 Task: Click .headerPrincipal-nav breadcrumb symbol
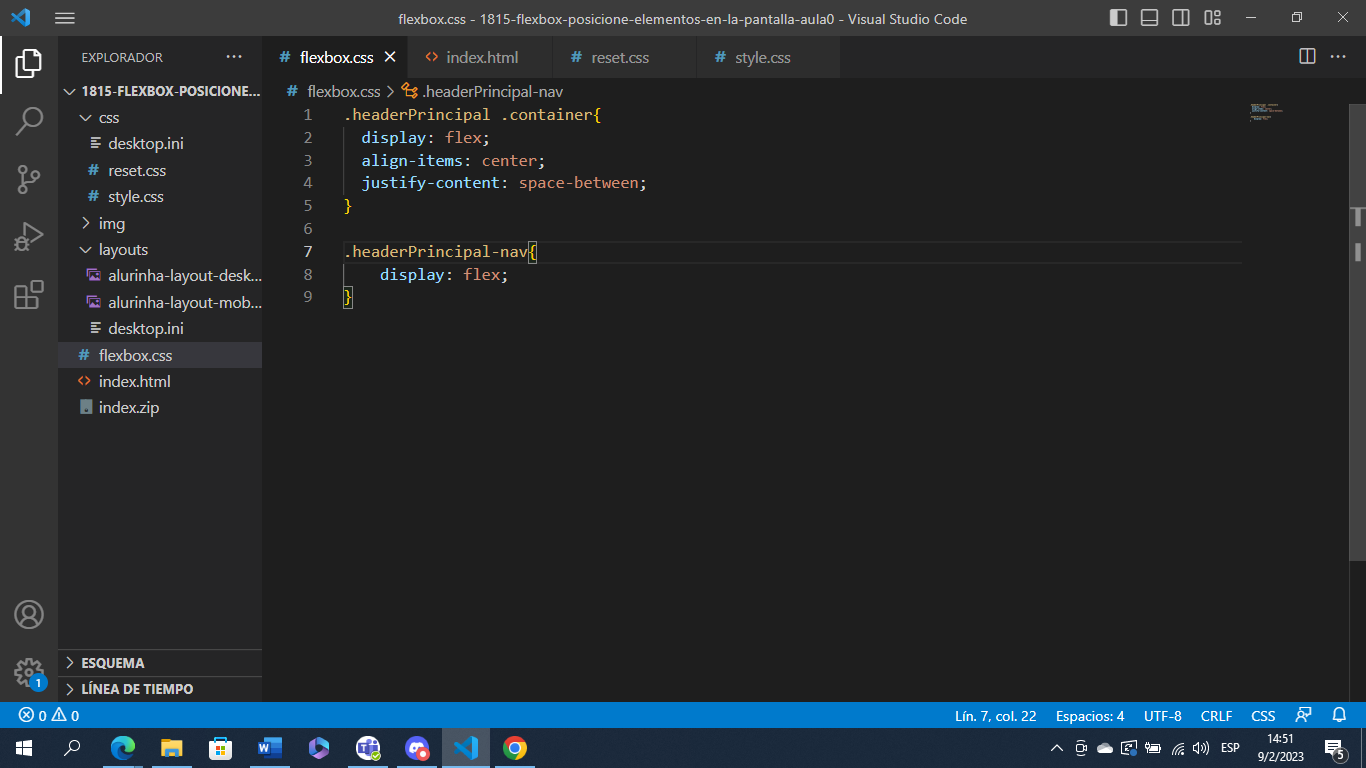482,91
